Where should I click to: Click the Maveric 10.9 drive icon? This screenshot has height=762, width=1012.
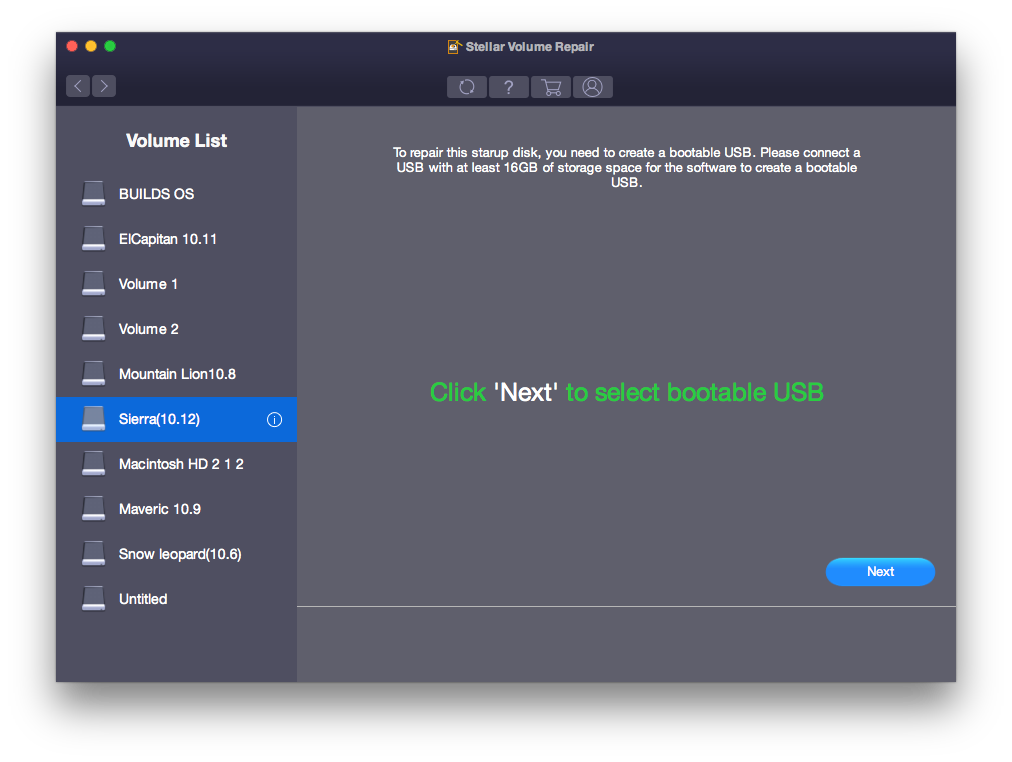pyautogui.click(x=94, y=509)
